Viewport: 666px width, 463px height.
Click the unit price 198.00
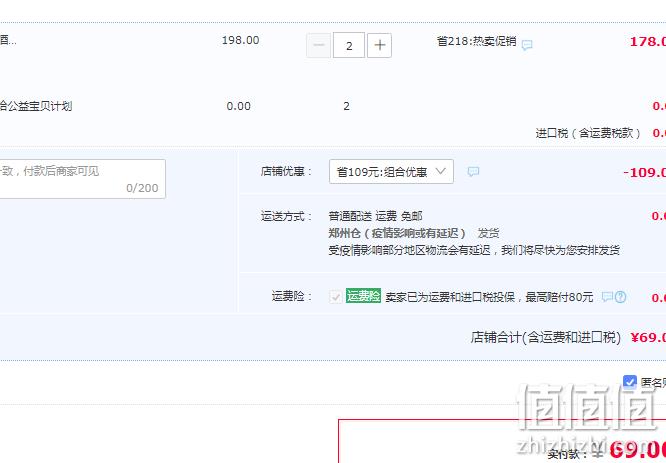point(240,40)
